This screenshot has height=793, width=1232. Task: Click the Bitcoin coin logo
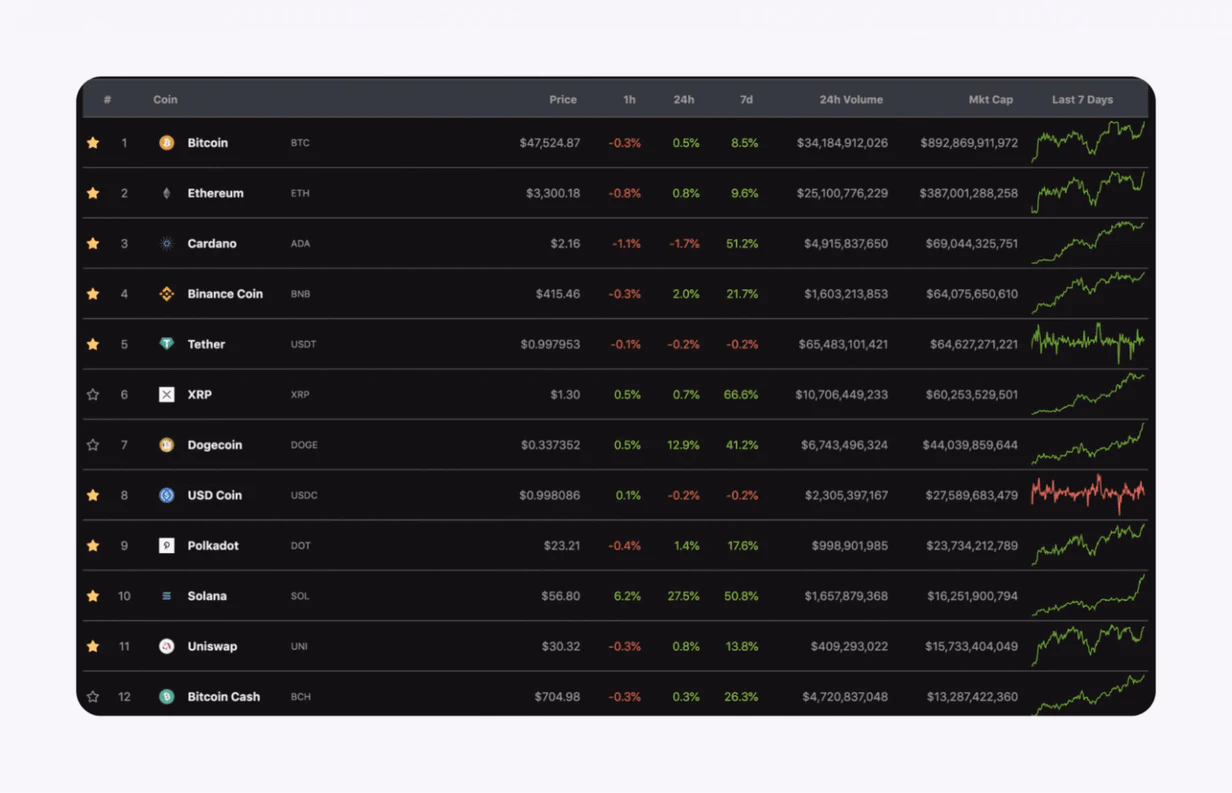tap(167, 143)
